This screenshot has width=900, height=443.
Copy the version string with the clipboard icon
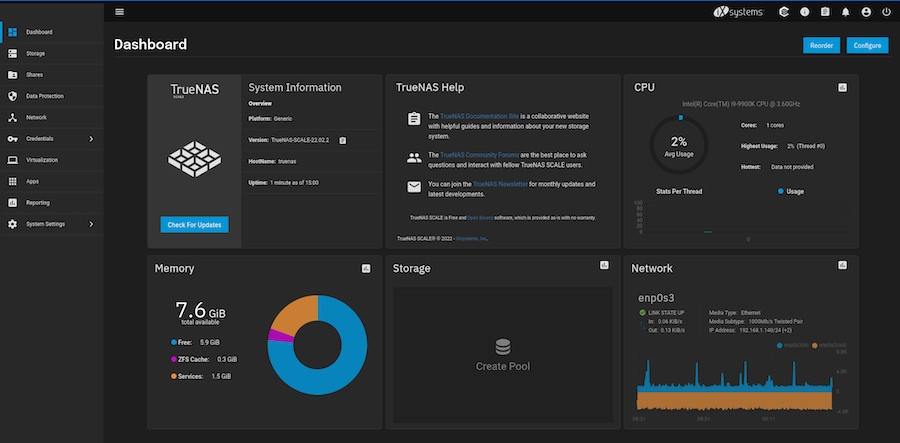(x=342, y=140)
